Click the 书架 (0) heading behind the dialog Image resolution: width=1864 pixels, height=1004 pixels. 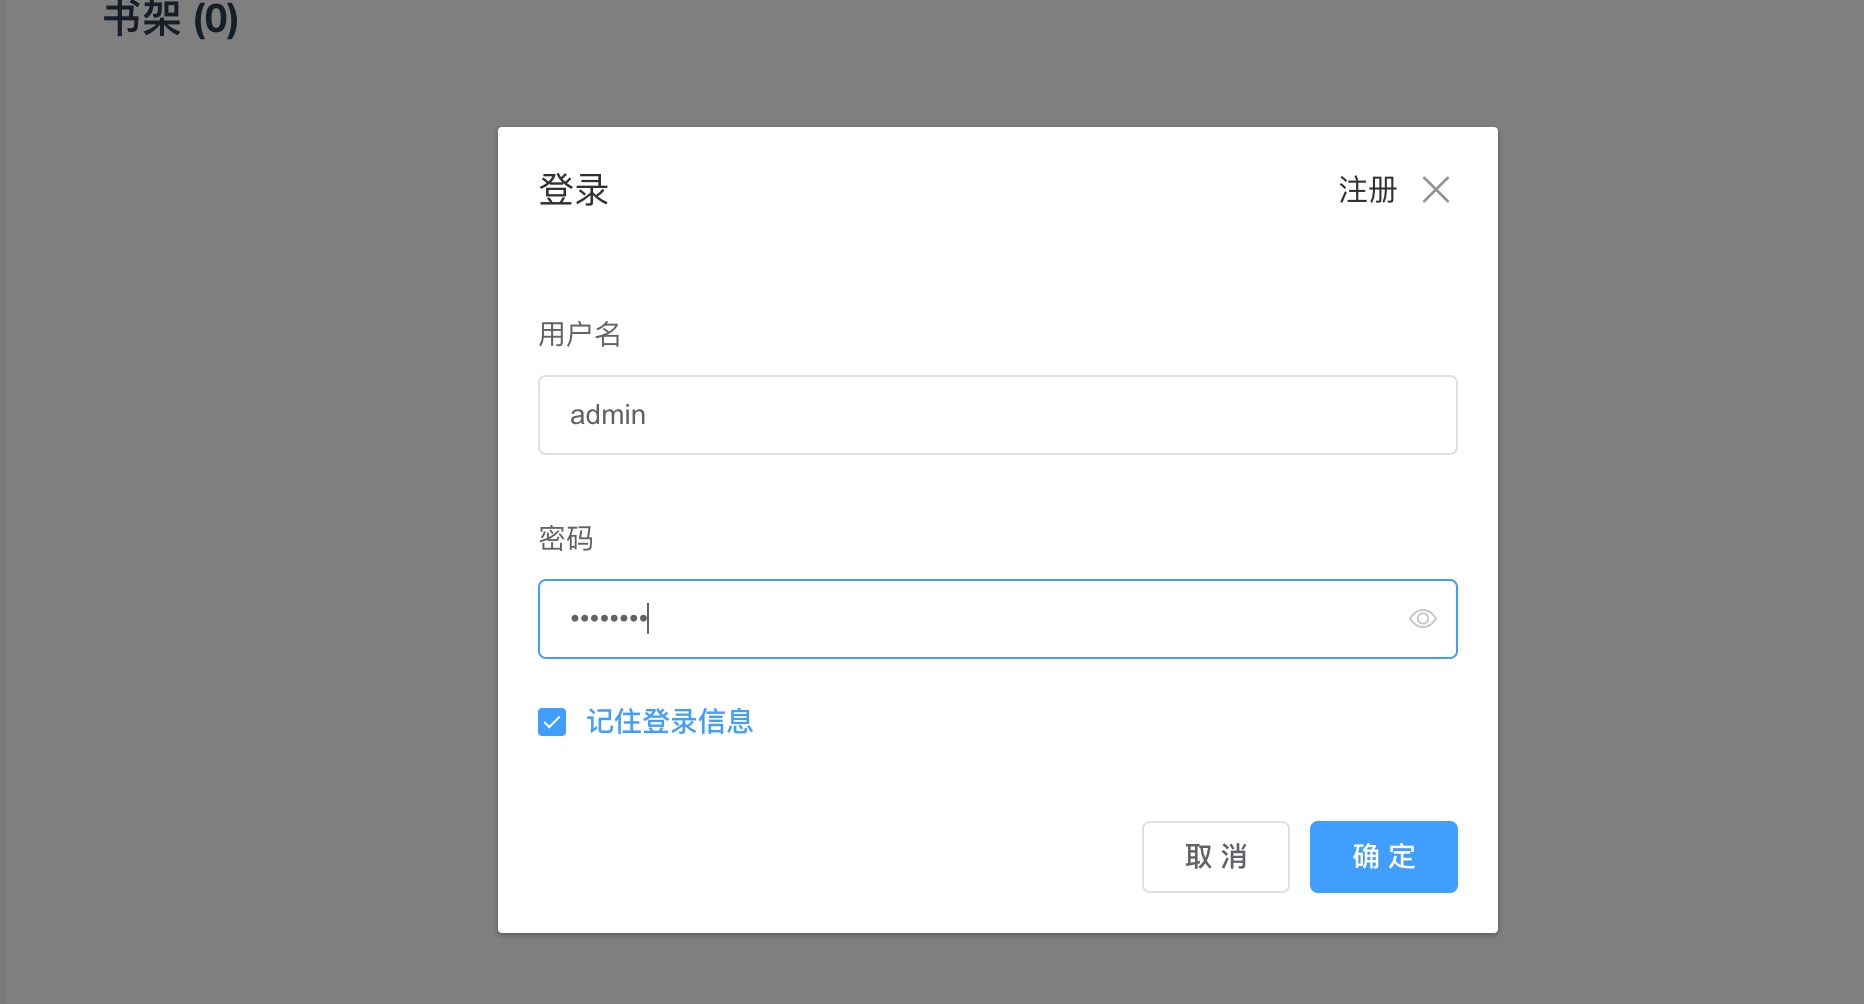171,19
